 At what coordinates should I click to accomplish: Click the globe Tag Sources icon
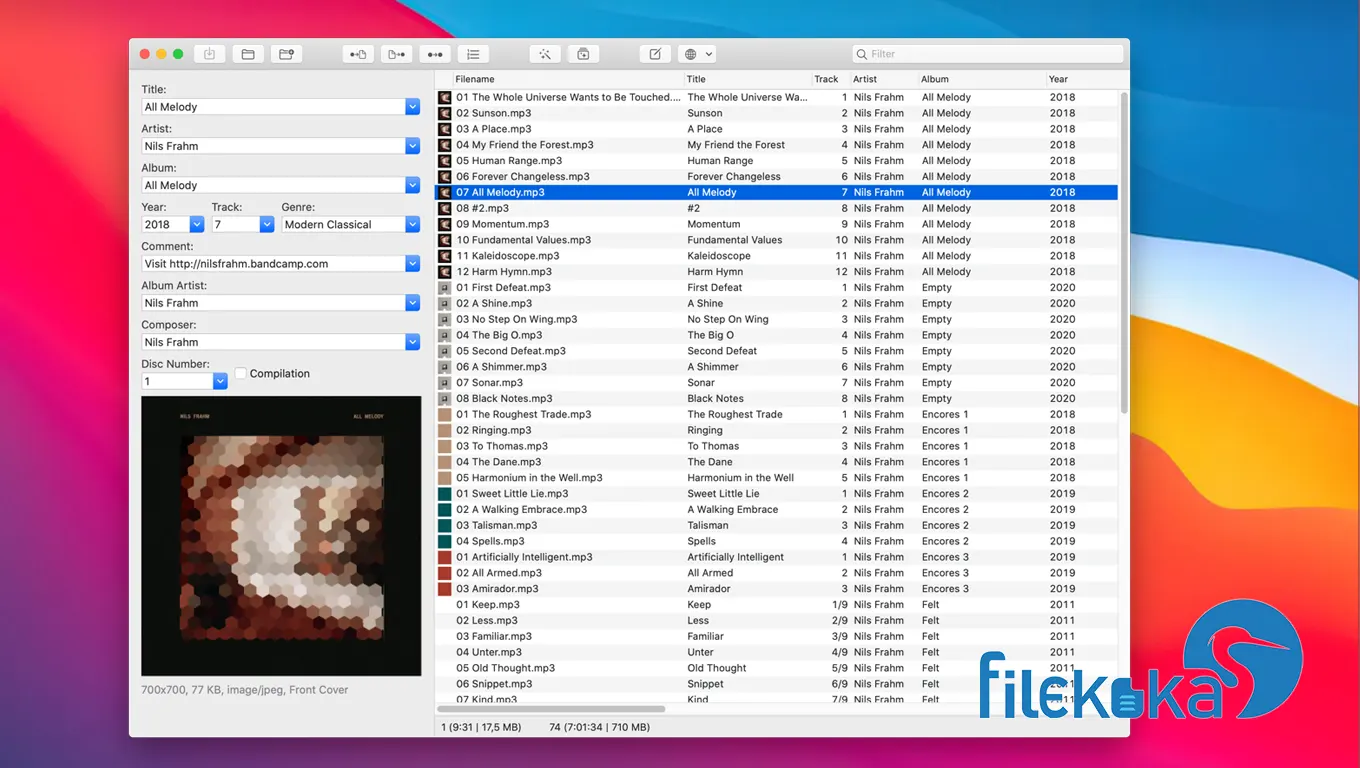[x=690, y=54]
